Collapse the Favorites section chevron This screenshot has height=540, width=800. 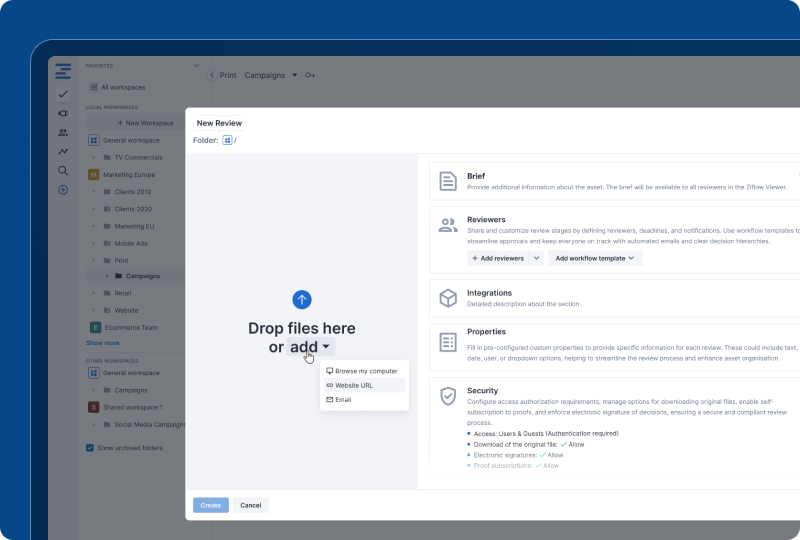[196, 66]
